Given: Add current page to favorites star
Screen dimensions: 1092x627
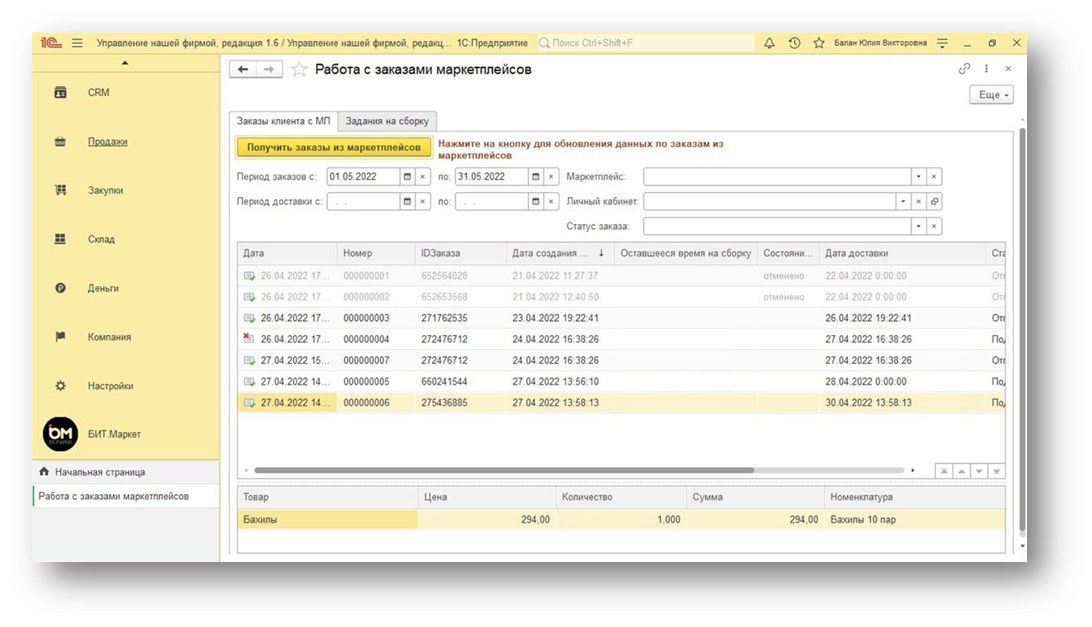Looking at the screenshot, I should click(299, 70).
